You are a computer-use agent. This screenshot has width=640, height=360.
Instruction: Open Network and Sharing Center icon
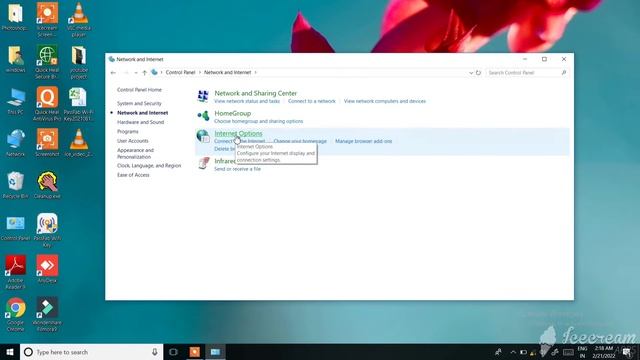[203, 96]
